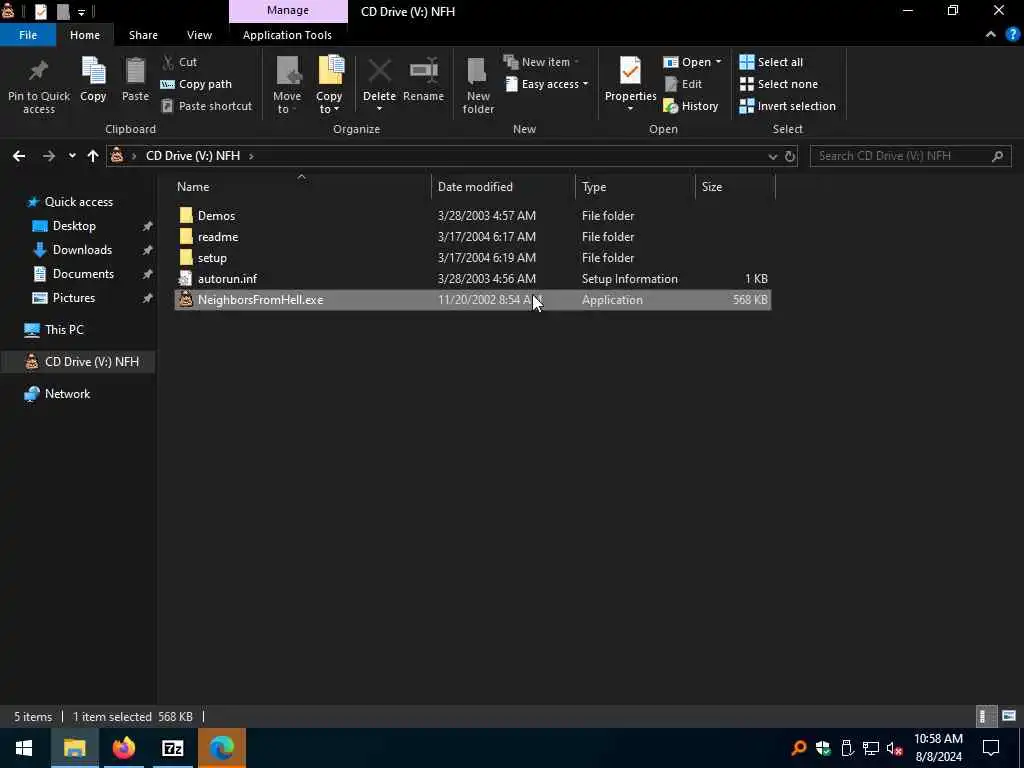Open the Open button dropdown arrow
This screenshot has width=1024, height=768.
point(718,62)
